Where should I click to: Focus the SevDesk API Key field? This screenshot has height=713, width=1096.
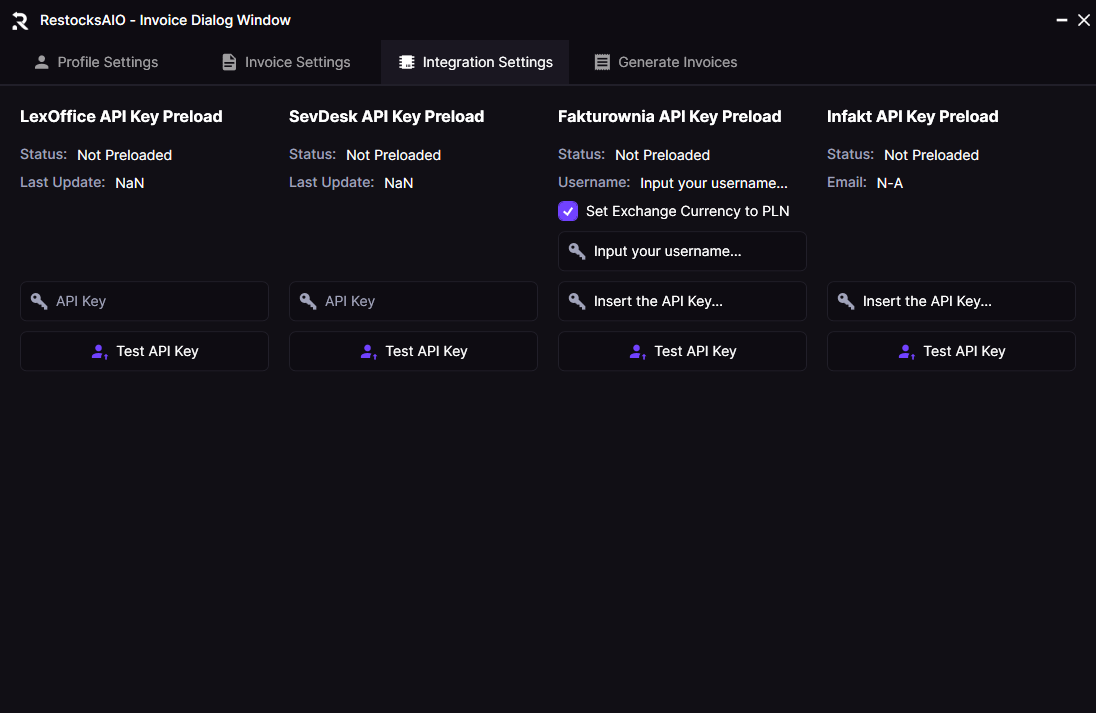point(413,301)
